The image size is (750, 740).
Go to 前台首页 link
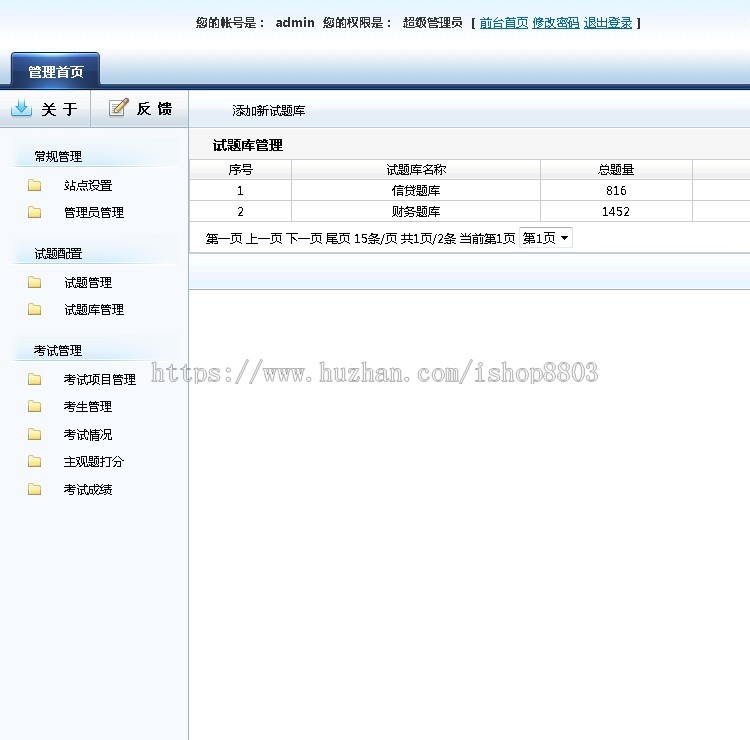[504, 23]
